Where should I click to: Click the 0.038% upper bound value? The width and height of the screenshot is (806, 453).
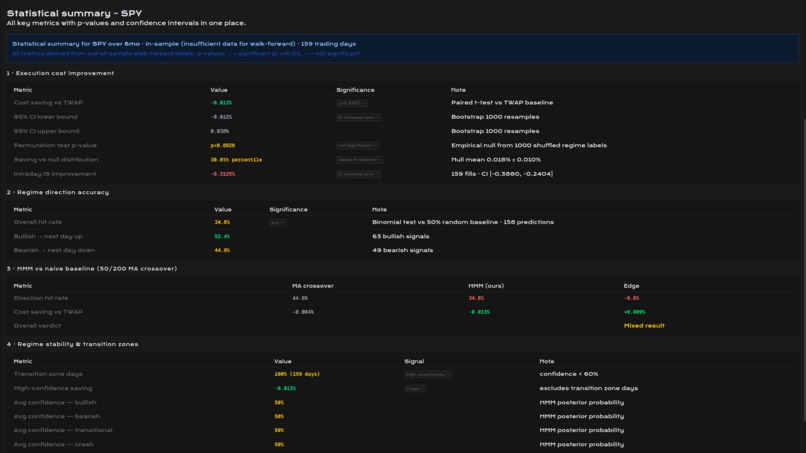coord(219,131)
